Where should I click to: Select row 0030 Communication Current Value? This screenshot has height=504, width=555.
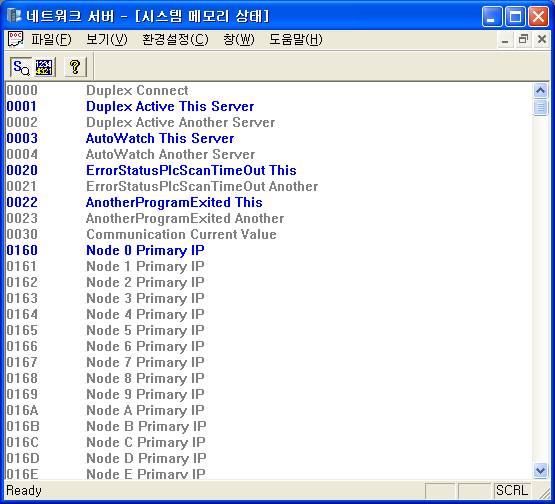click(269, 234)
